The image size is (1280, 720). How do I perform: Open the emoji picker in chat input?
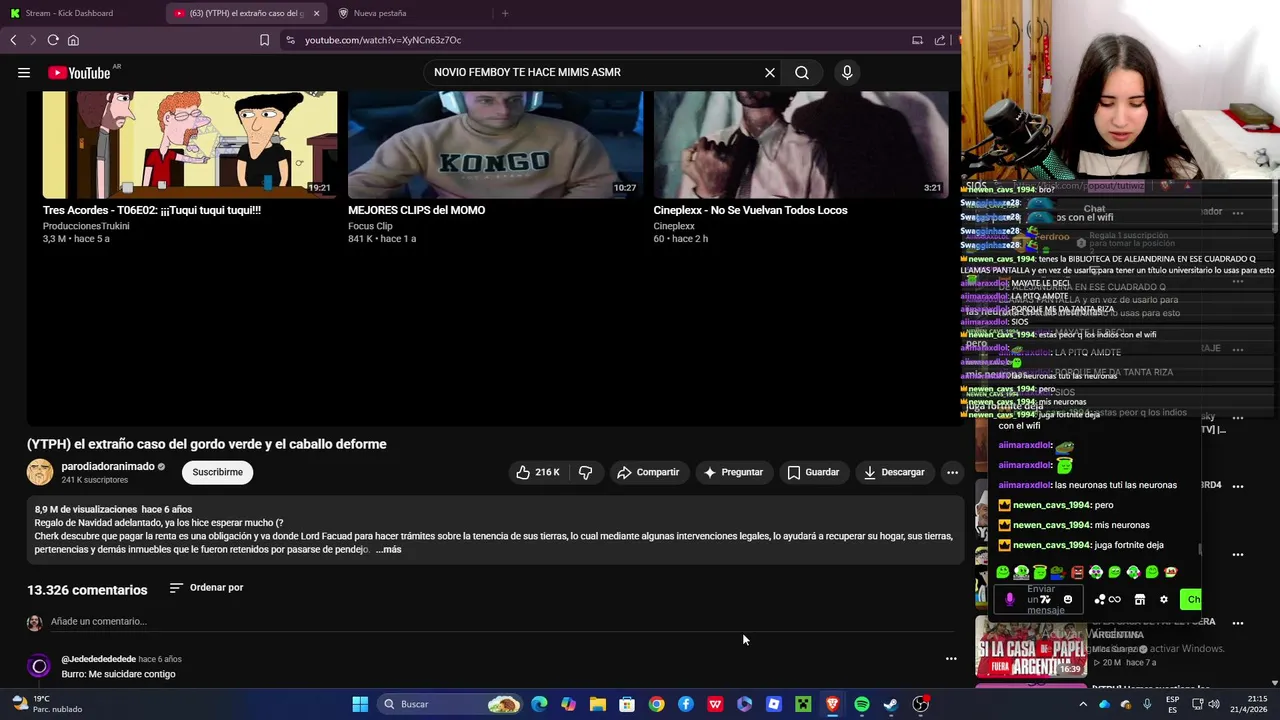coord(1068,599)
